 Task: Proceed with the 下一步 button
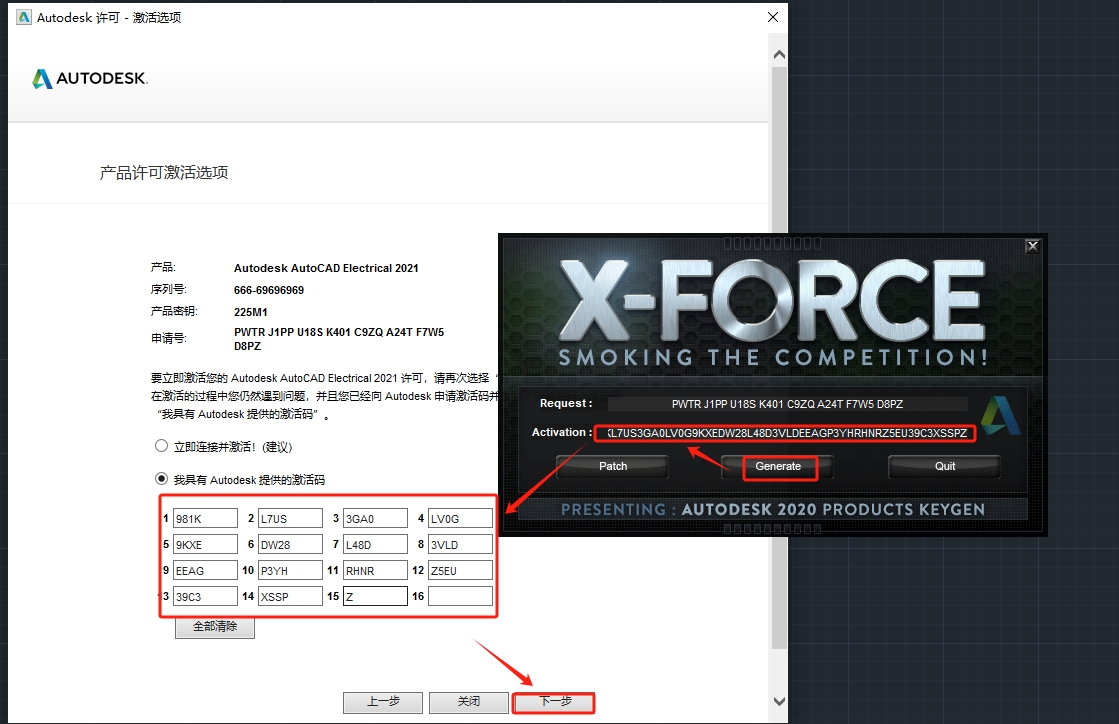pos(554,702)
